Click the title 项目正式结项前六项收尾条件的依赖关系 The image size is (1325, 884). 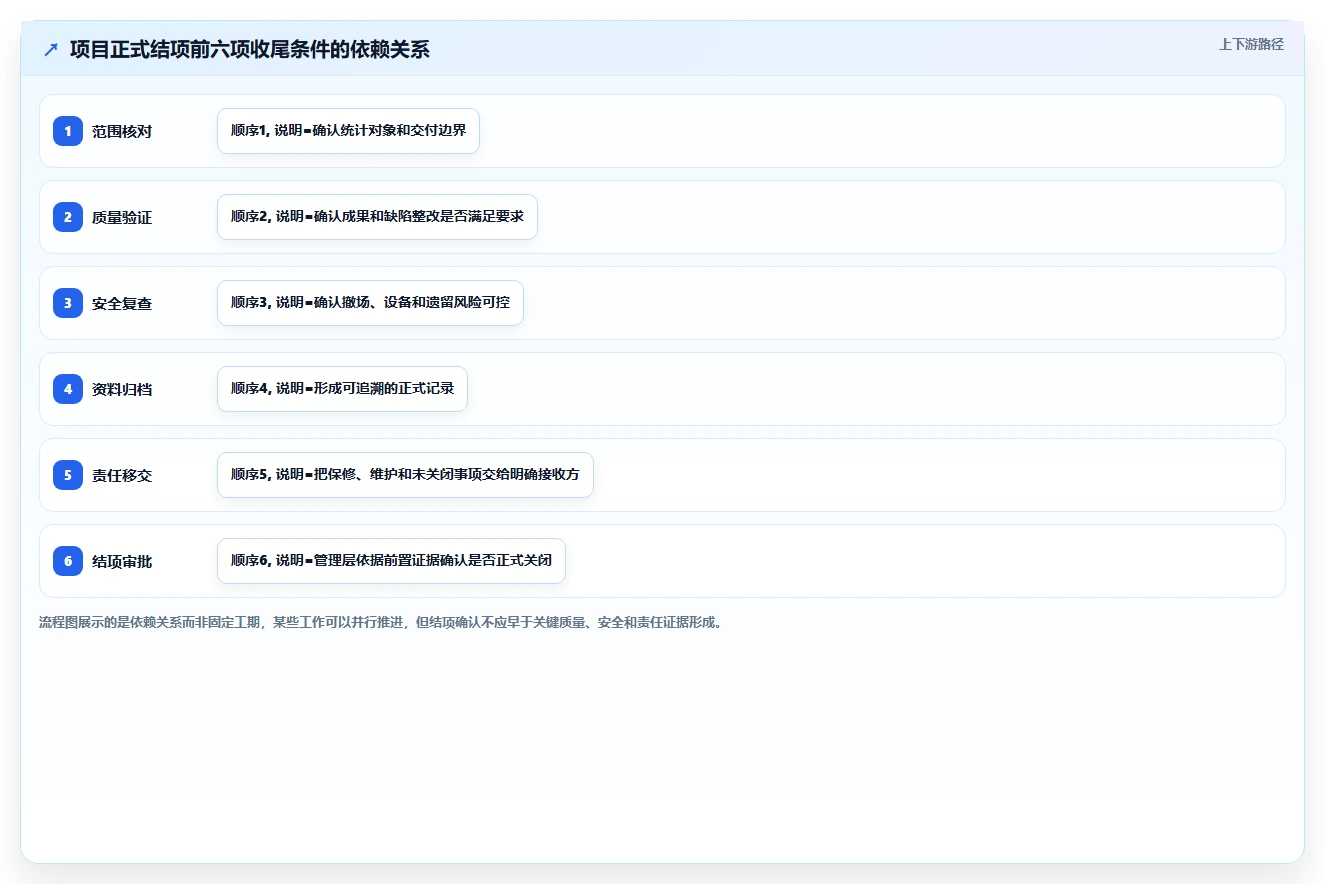click(x=250, y=49)
